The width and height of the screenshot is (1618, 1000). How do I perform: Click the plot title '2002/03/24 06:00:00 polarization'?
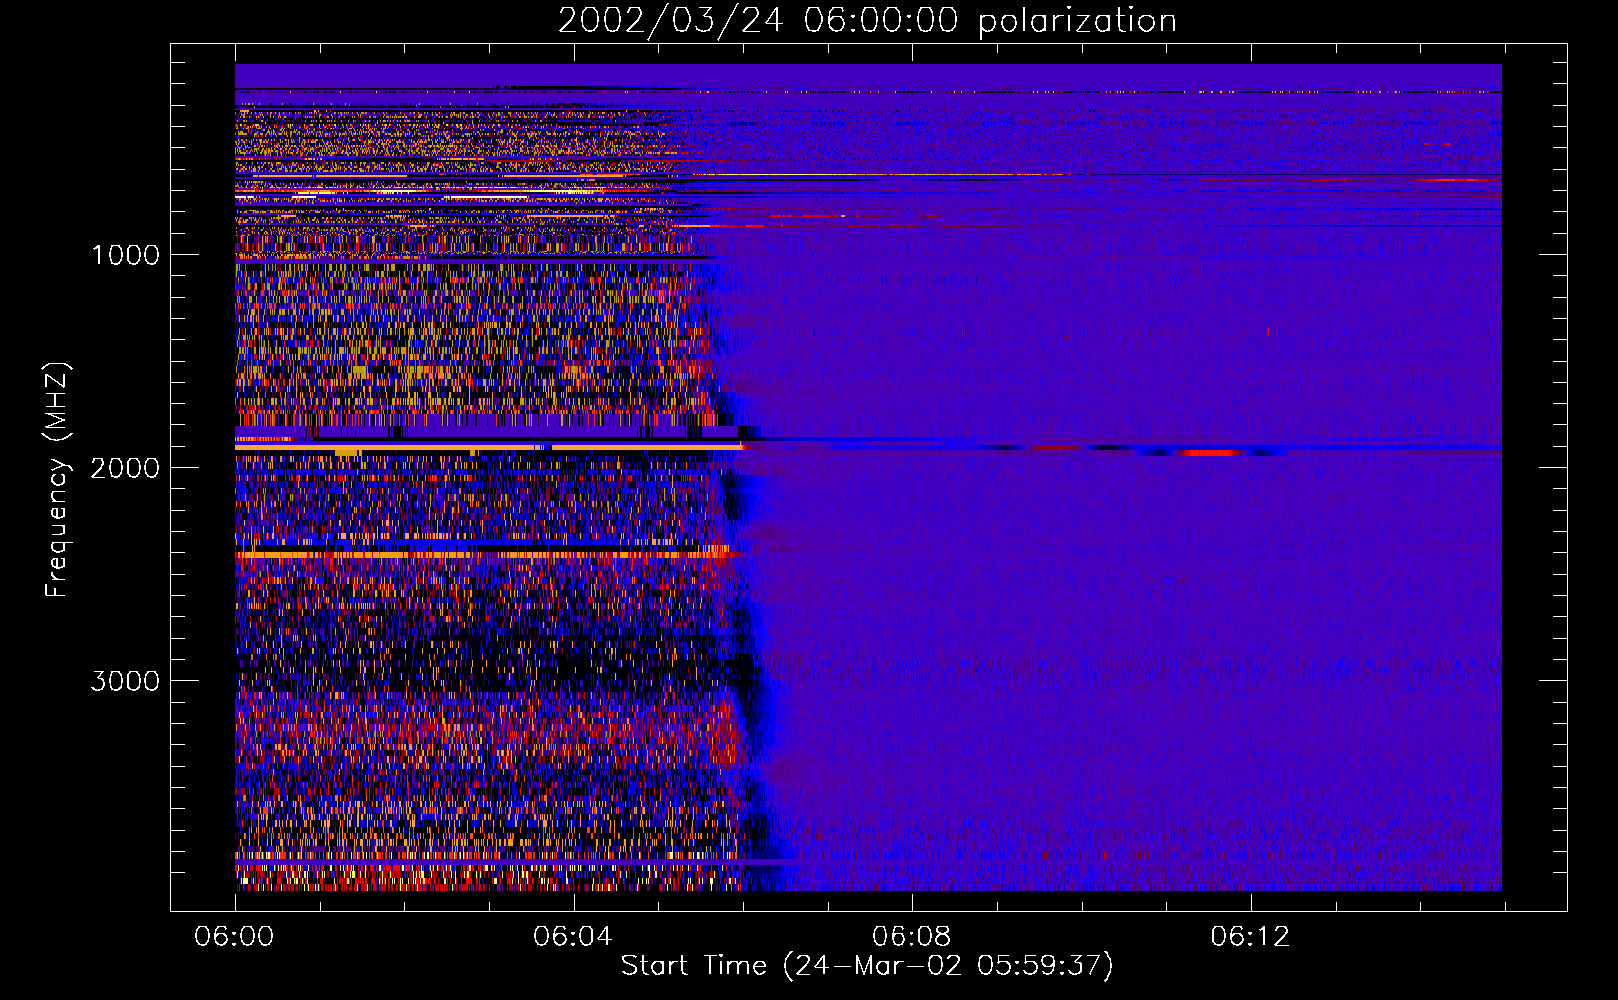tap(867, 21)
